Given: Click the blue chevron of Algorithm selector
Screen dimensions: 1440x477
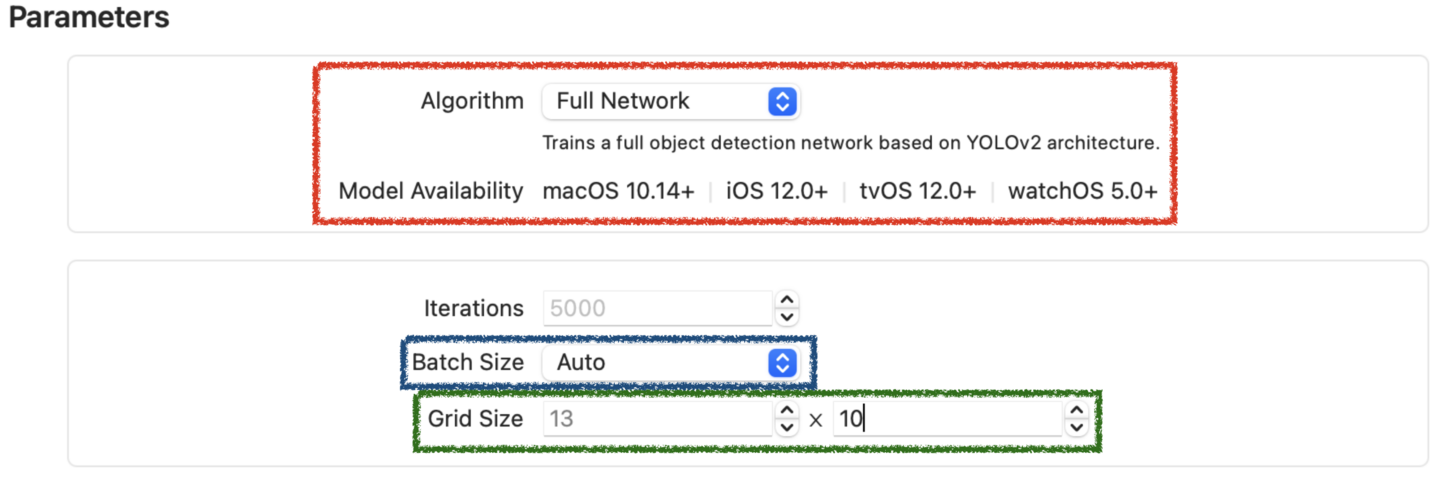Looking at the screenshot, I should (x=783, y=101).
